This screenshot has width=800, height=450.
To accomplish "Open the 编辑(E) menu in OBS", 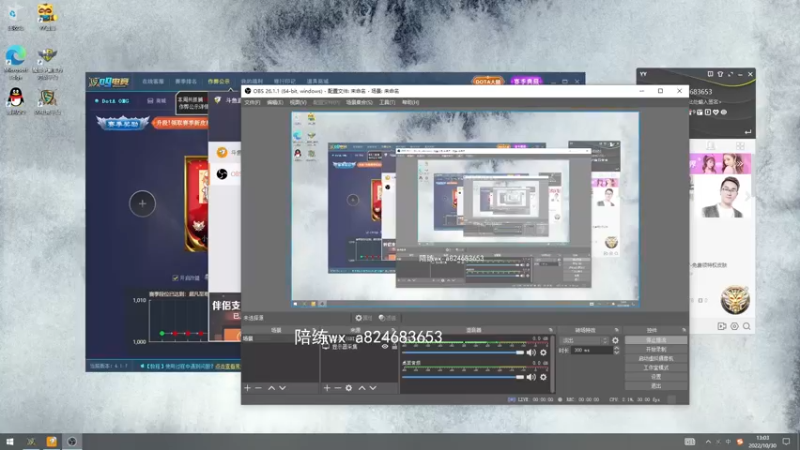I will [x=275, y=103].
